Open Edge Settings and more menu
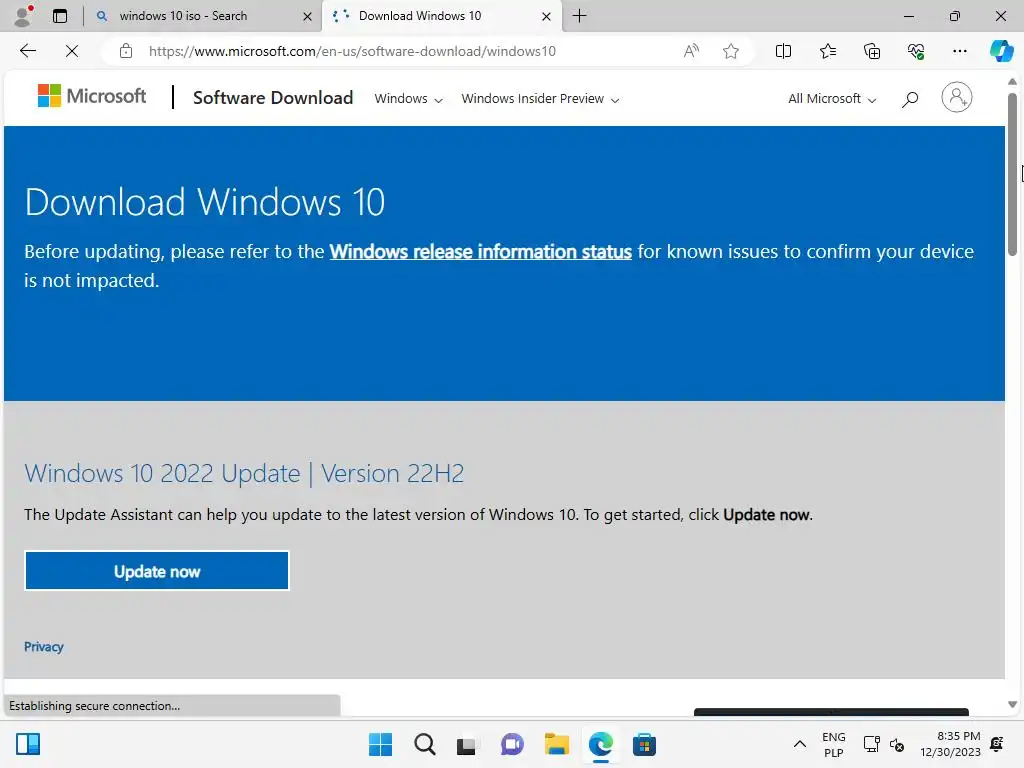This screenshot has width=1024, height=768. pos(959,51)
